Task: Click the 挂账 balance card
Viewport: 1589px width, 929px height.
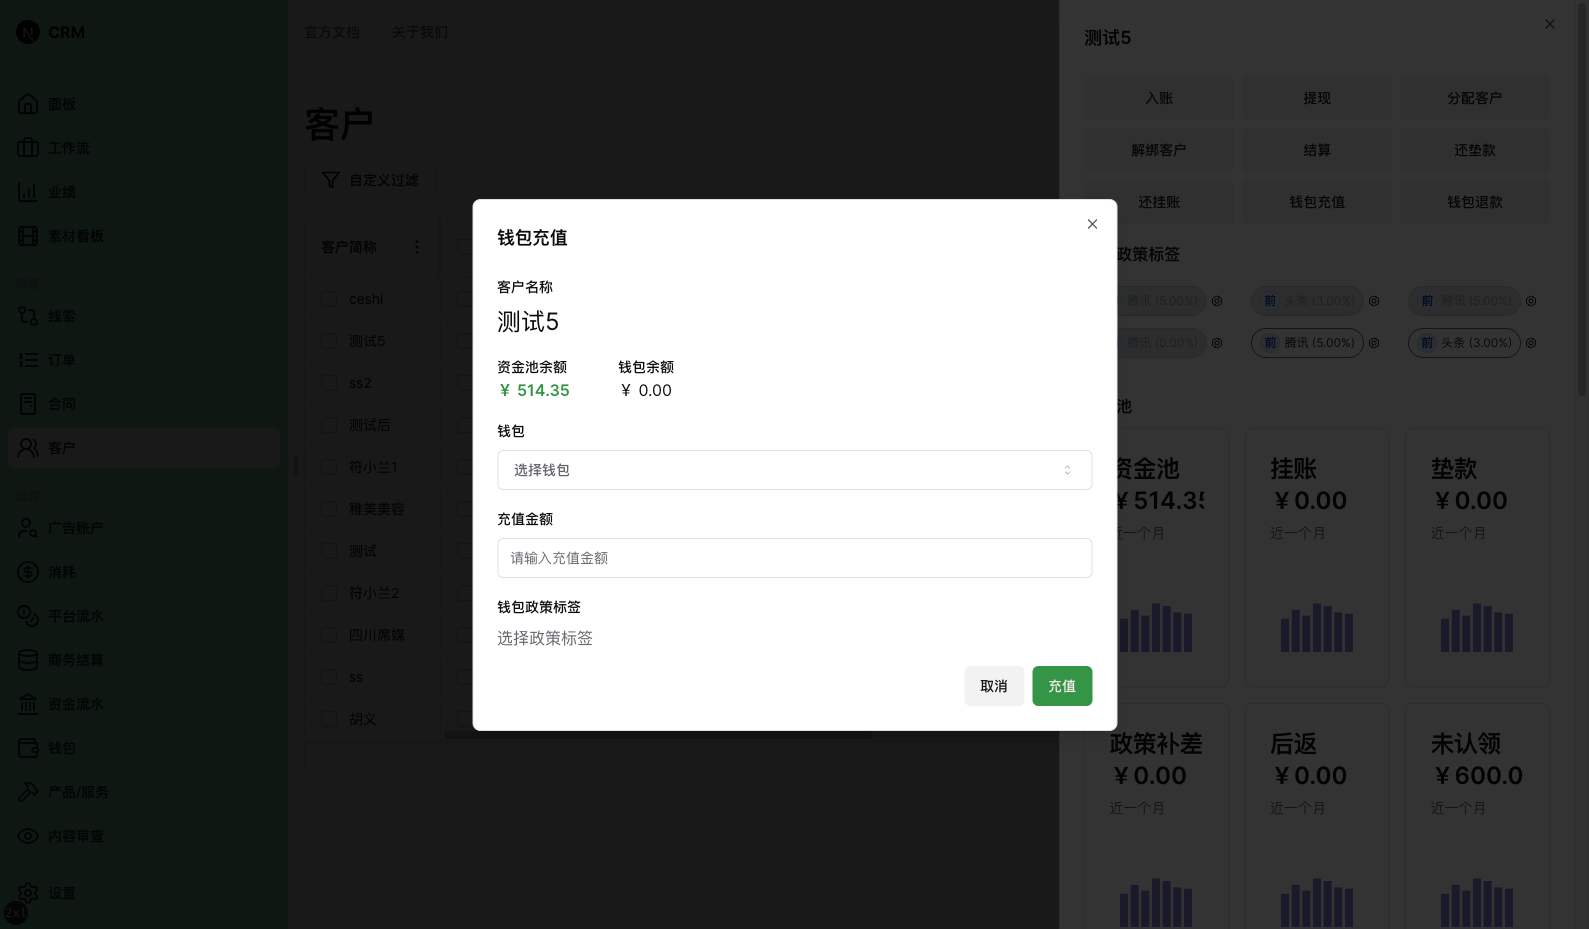Action: pyautogui.click(x=1317, y=558)
